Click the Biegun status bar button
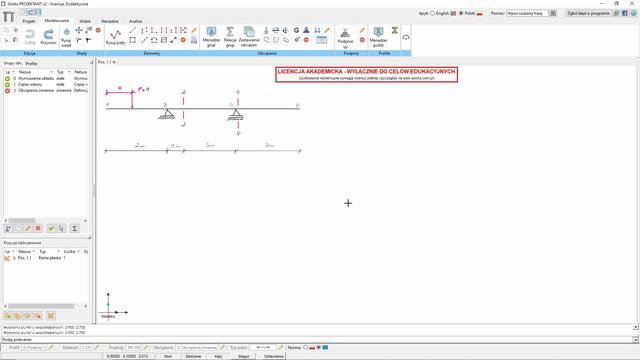Image resolution: width=640 pixels, height=360 pixels. [x=244, y=356]
